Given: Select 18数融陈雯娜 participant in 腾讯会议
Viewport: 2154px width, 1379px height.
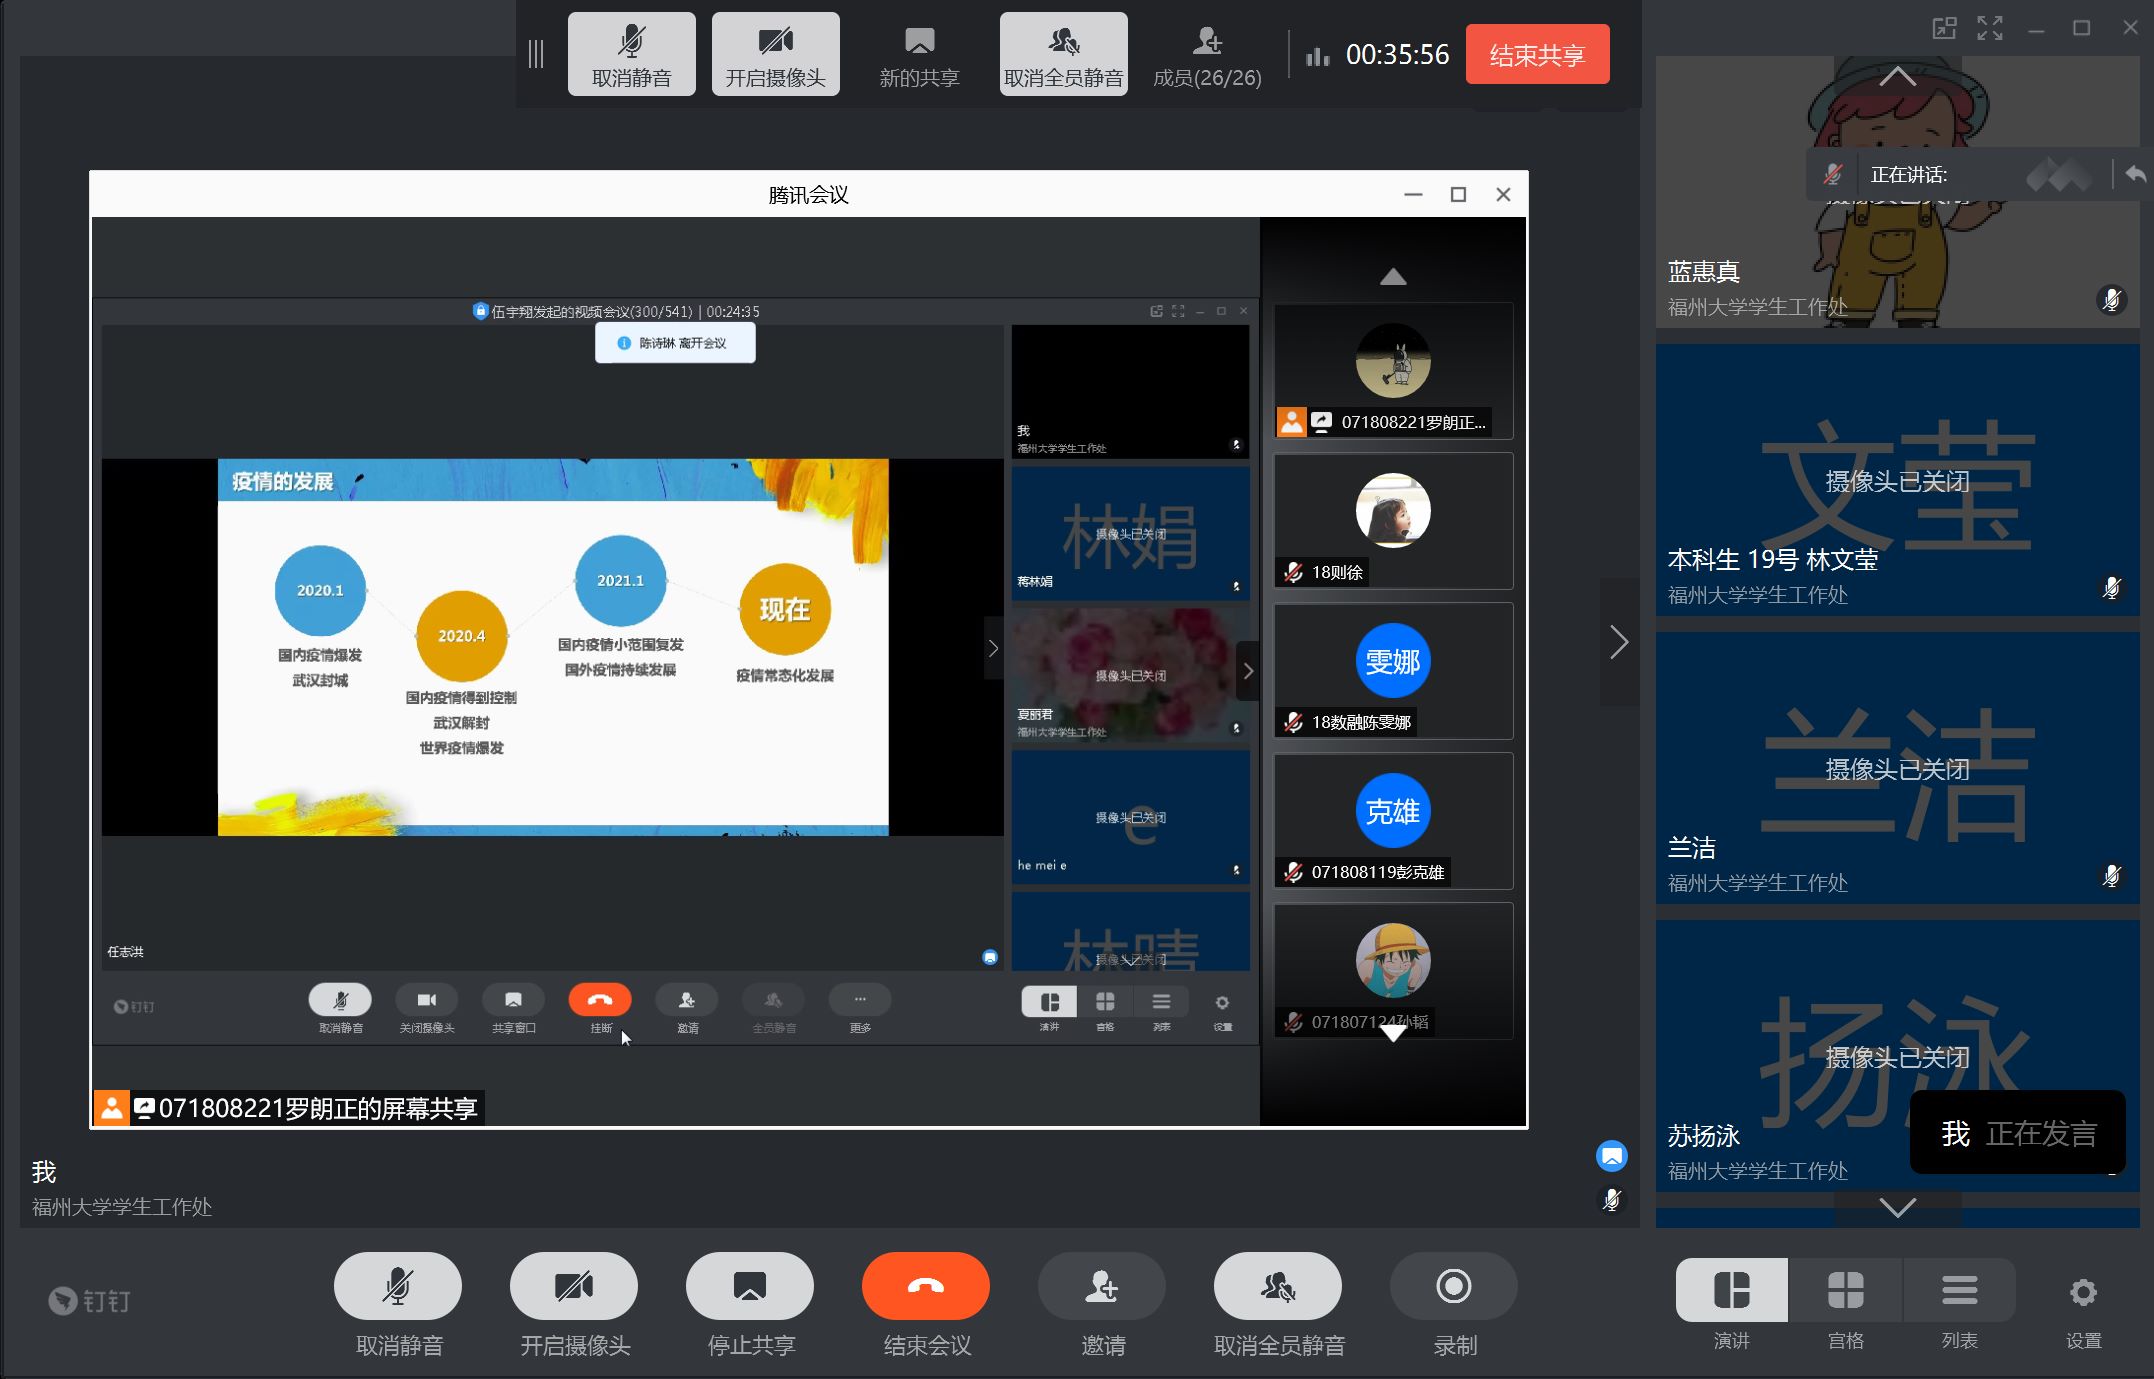Looking at the screenshot, I should 1393,671.
